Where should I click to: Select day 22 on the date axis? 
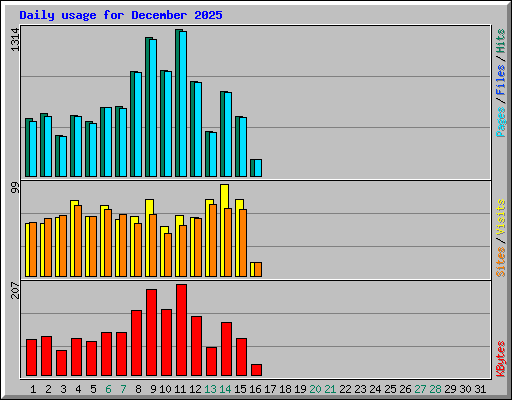(x=345, y=389)
